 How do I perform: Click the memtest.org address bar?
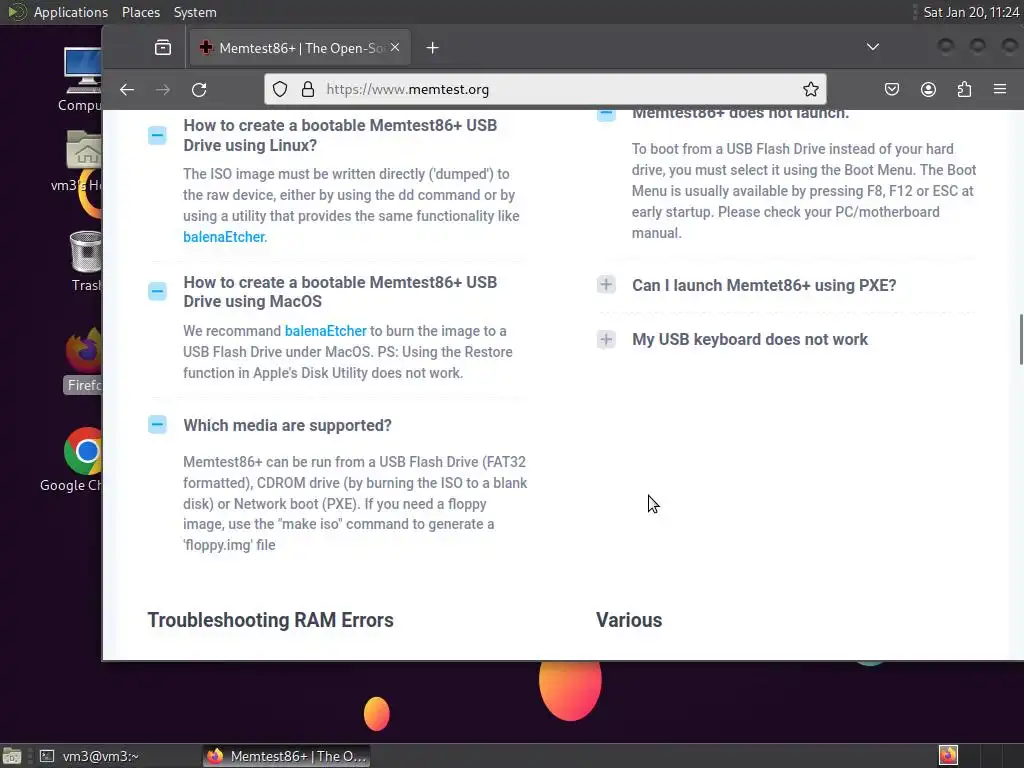[x=545, y=89]
